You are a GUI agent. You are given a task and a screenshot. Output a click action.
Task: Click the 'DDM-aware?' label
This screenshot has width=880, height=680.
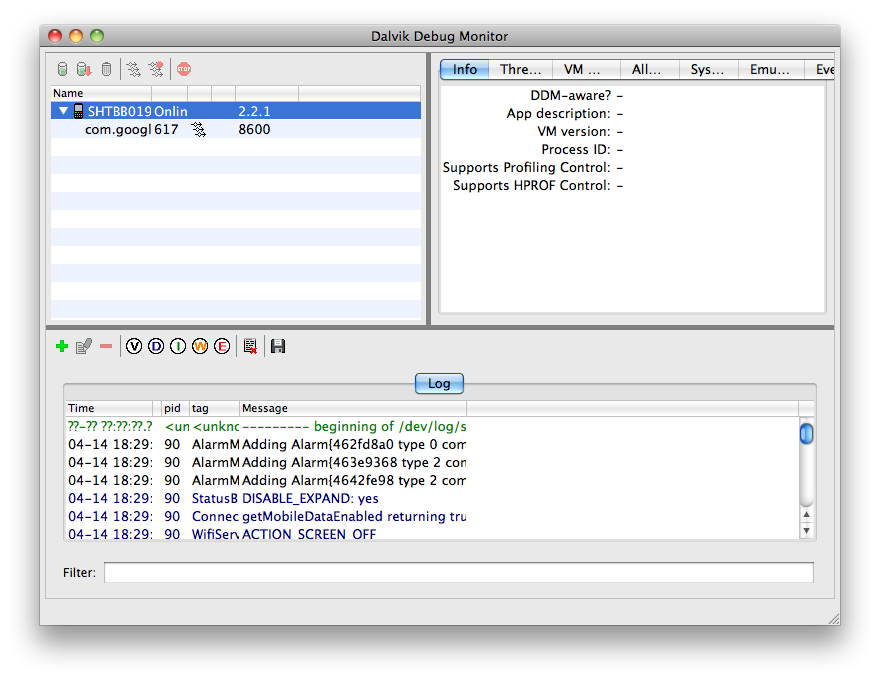point(571,95)
